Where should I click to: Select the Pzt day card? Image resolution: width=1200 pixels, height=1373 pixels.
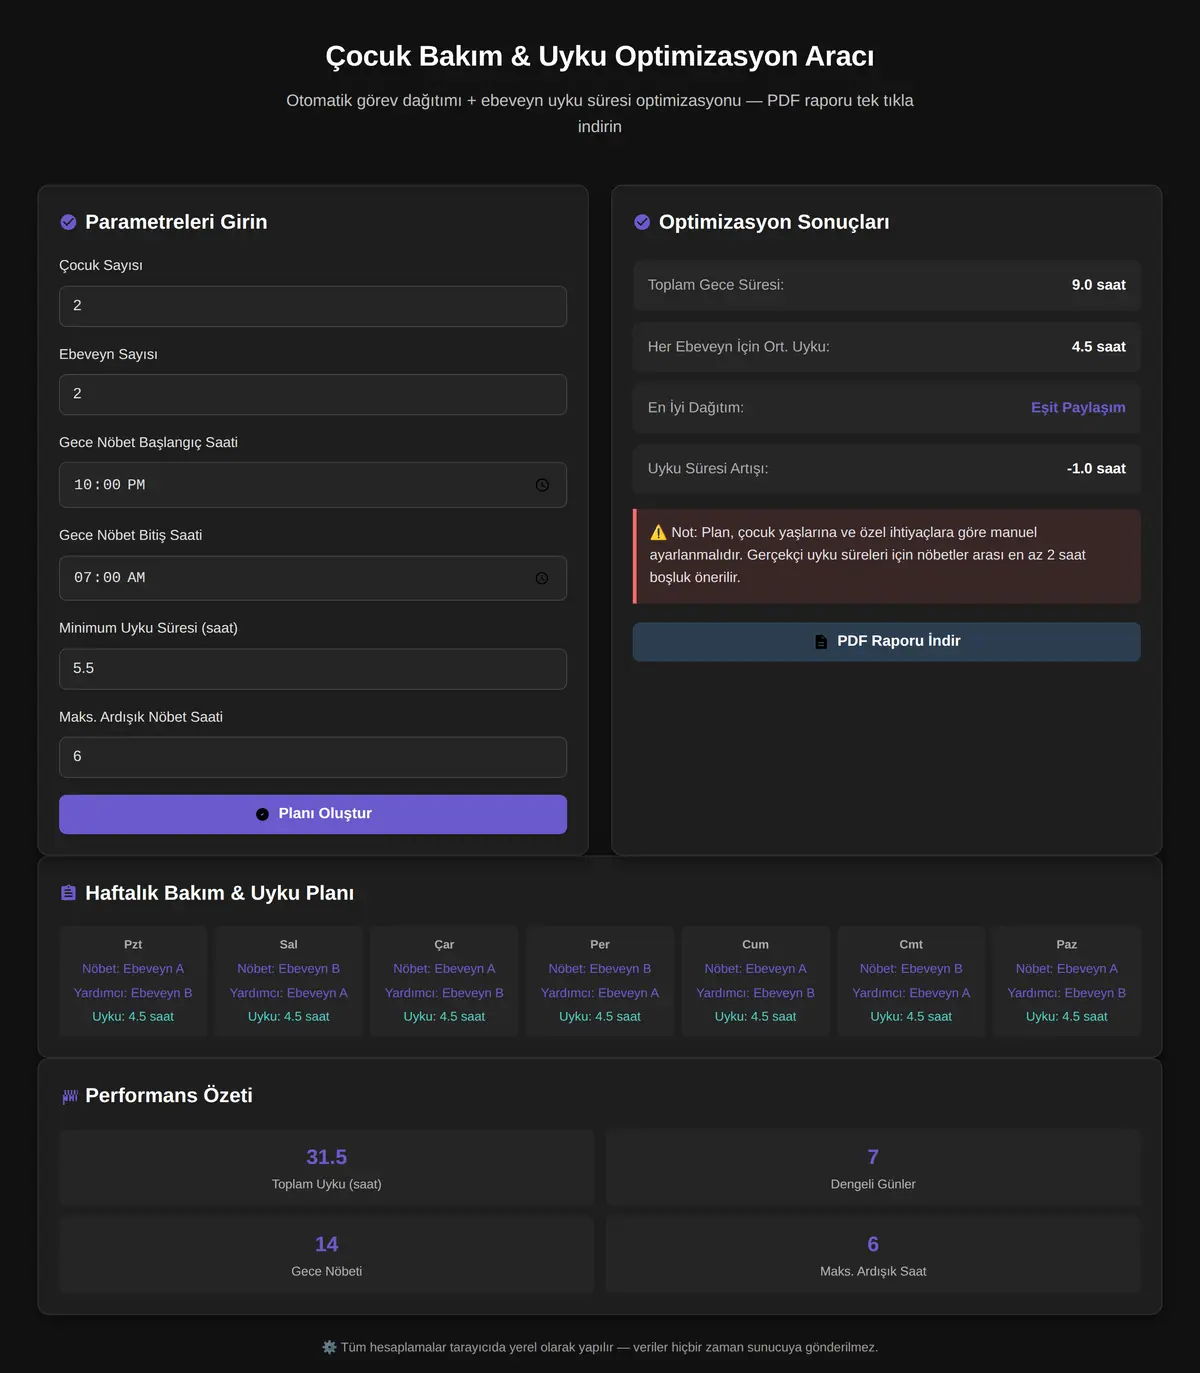tap(133, 981)
